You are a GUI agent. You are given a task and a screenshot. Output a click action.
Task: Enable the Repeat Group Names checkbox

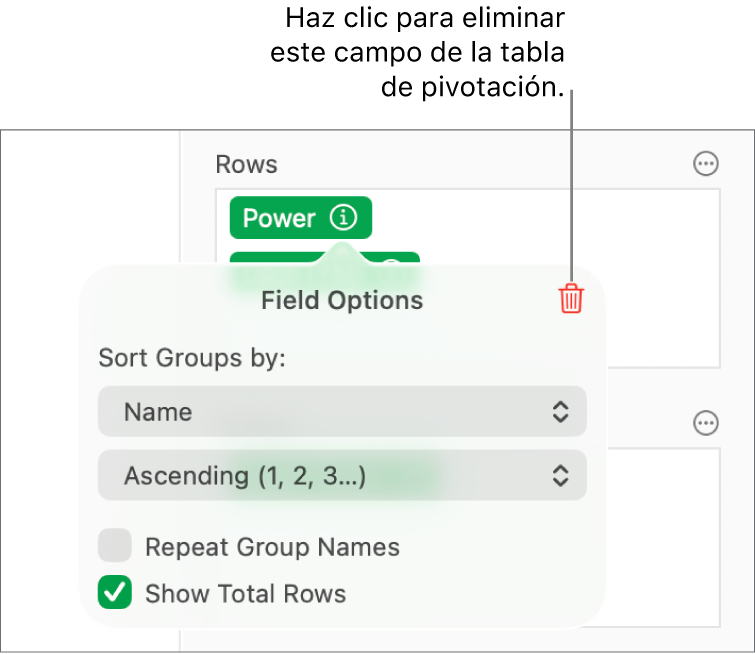(x=115, y=547)
